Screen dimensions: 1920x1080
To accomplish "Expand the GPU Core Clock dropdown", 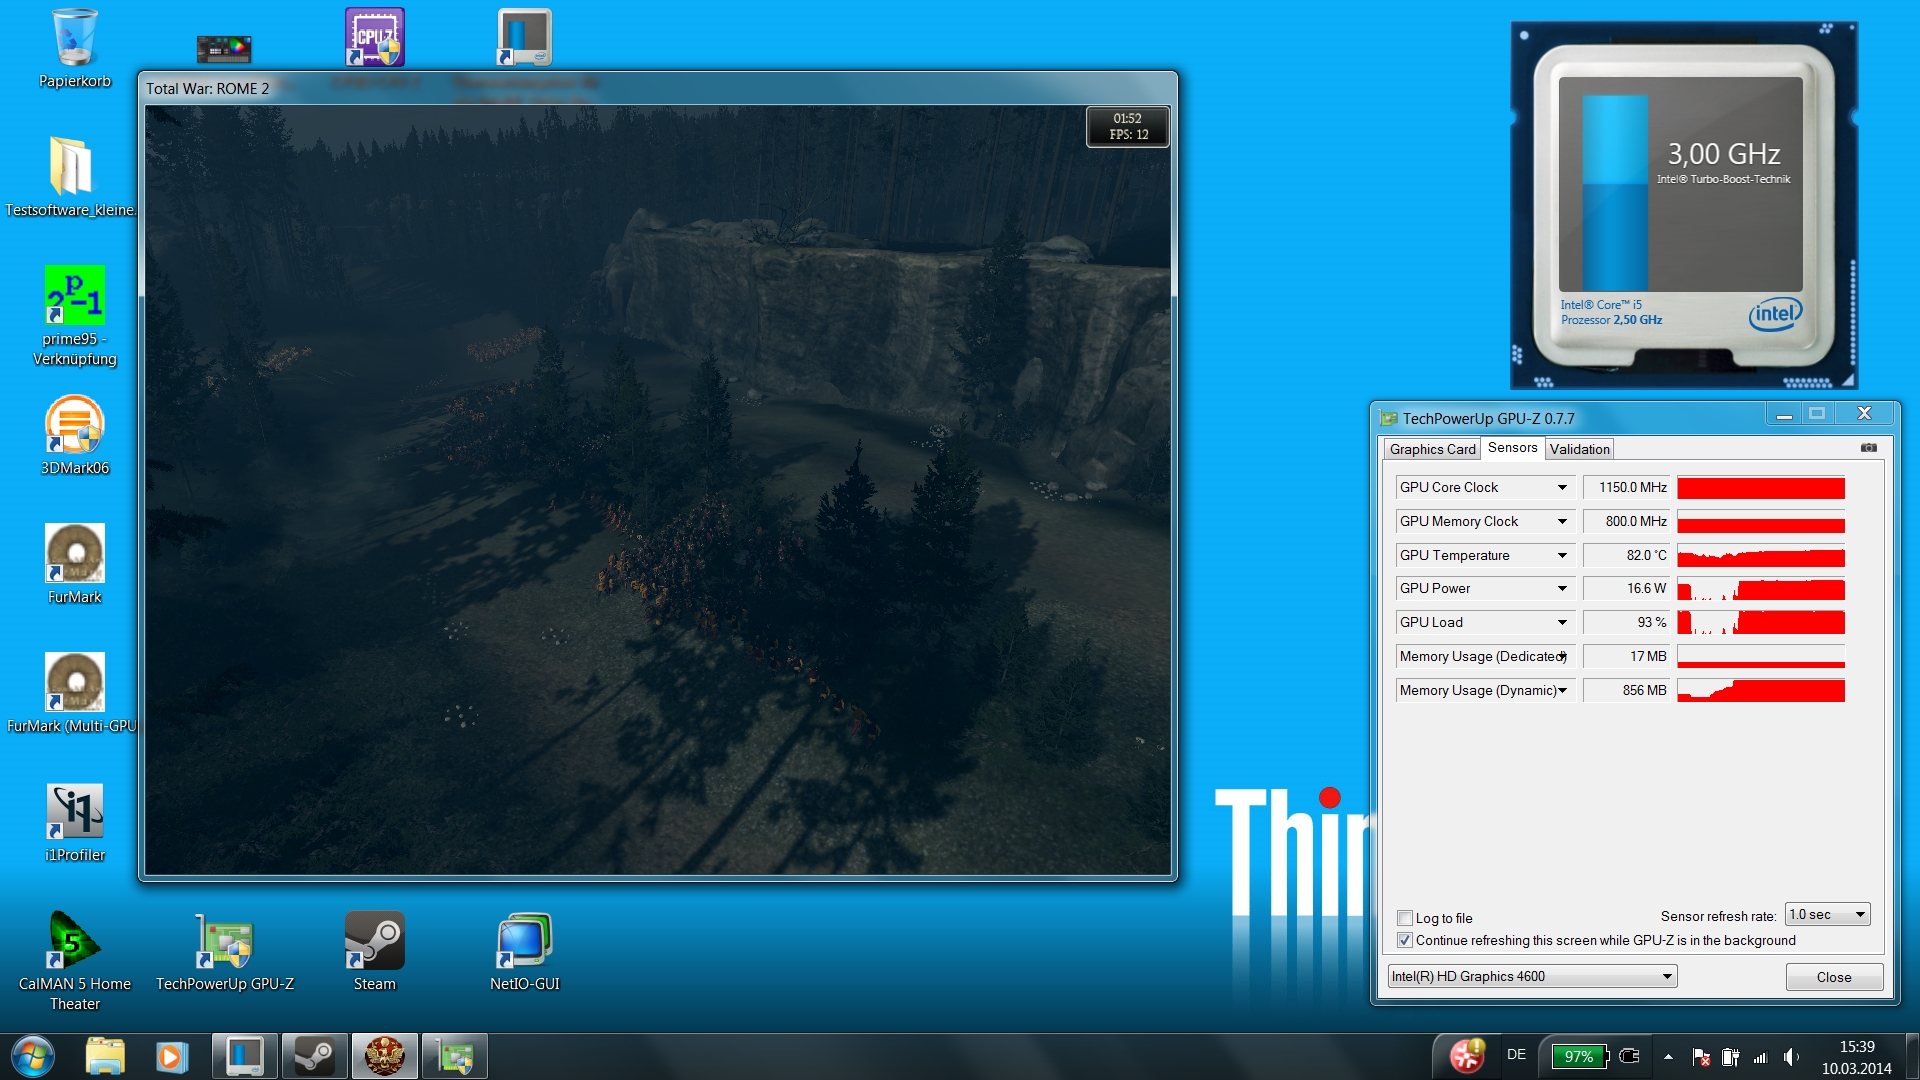I will 1562,487.
